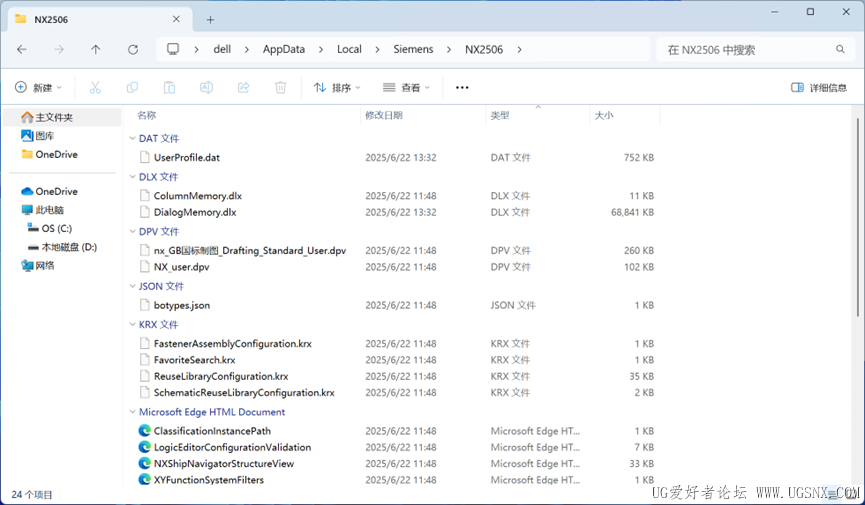Click the vertical scrollbar of file list
The width and height of the screenshot is (865, 505).
pos(858,217)
